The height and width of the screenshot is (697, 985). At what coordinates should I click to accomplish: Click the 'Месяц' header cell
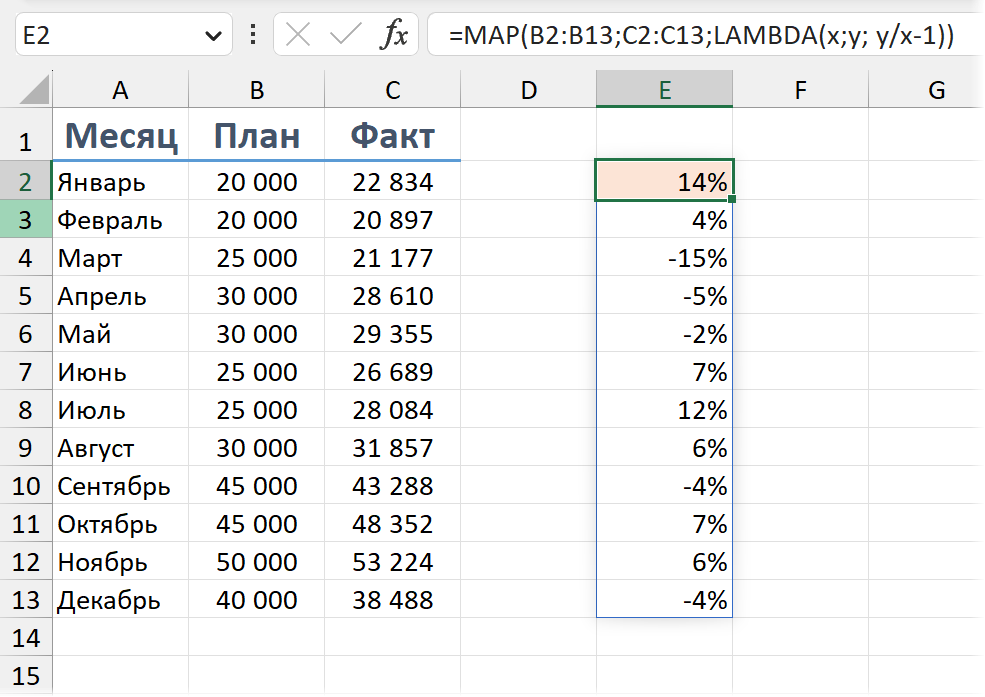click(x=121, y=136)
